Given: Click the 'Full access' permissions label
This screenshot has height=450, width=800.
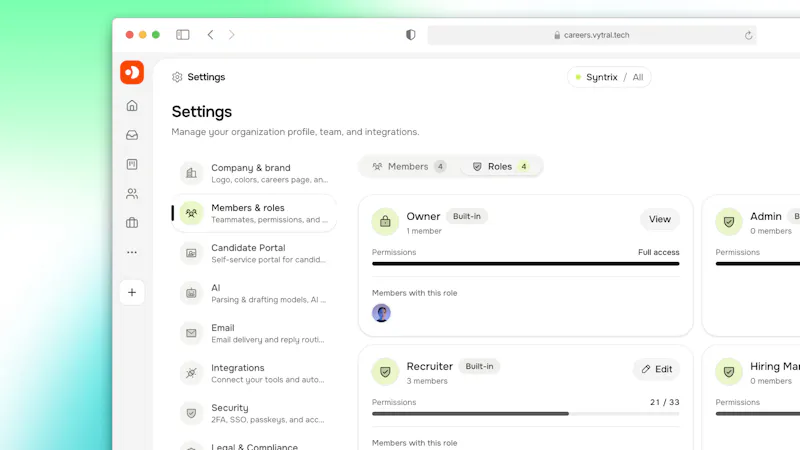Looking at the screenshot, I should pyautogui.click(x=659, y=252).
